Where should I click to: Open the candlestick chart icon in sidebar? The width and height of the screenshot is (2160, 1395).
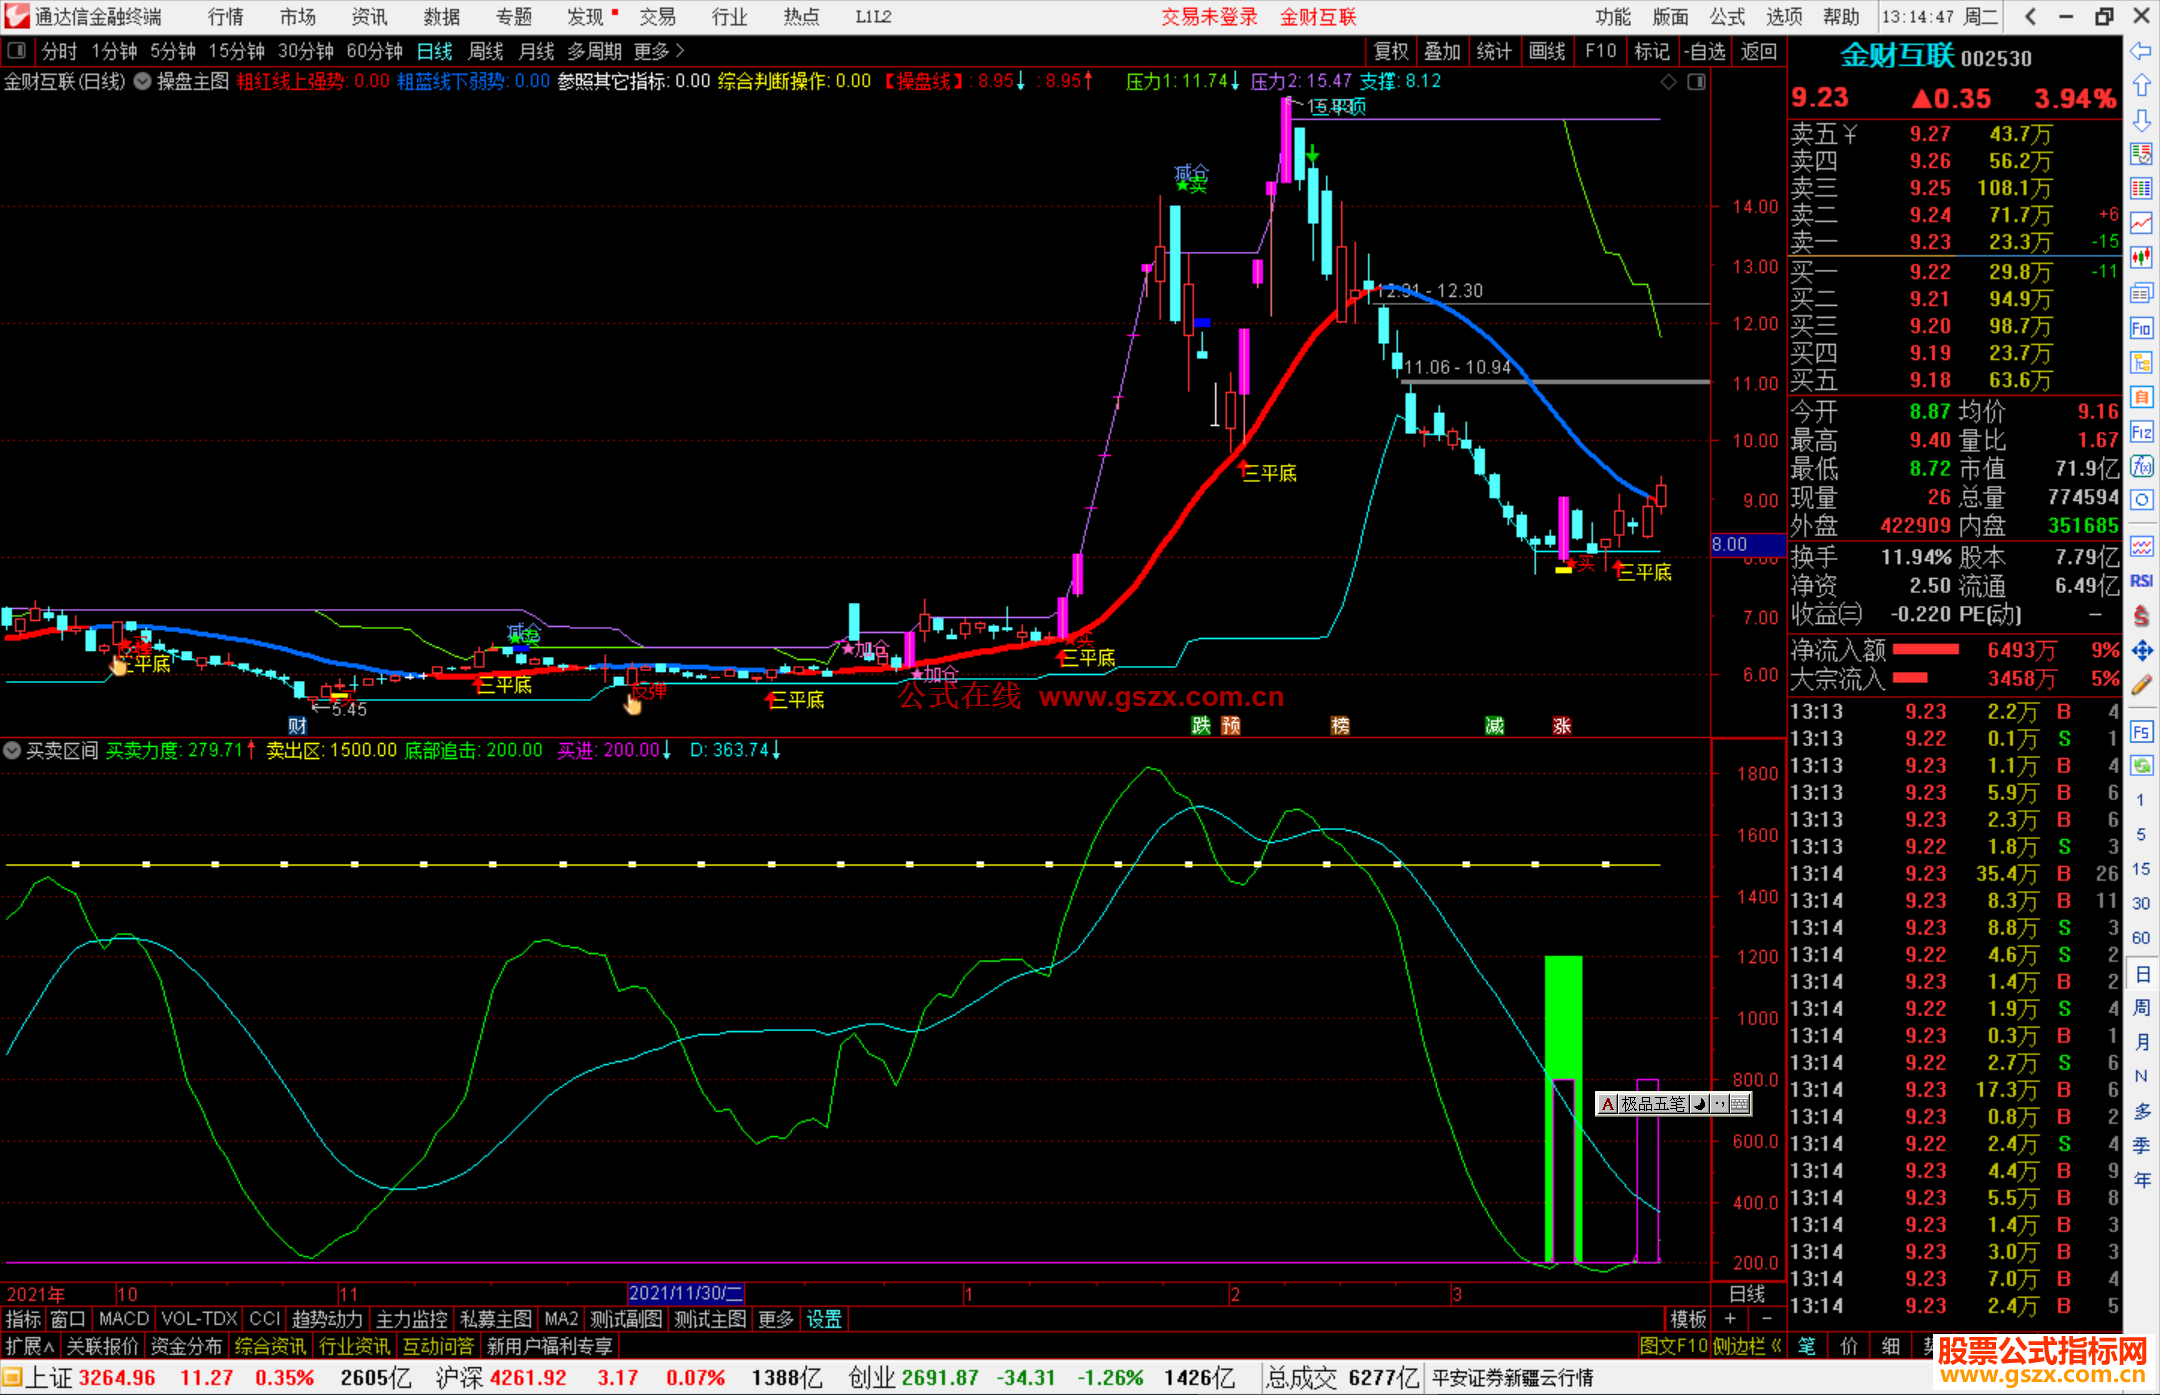click(2141, 258)
